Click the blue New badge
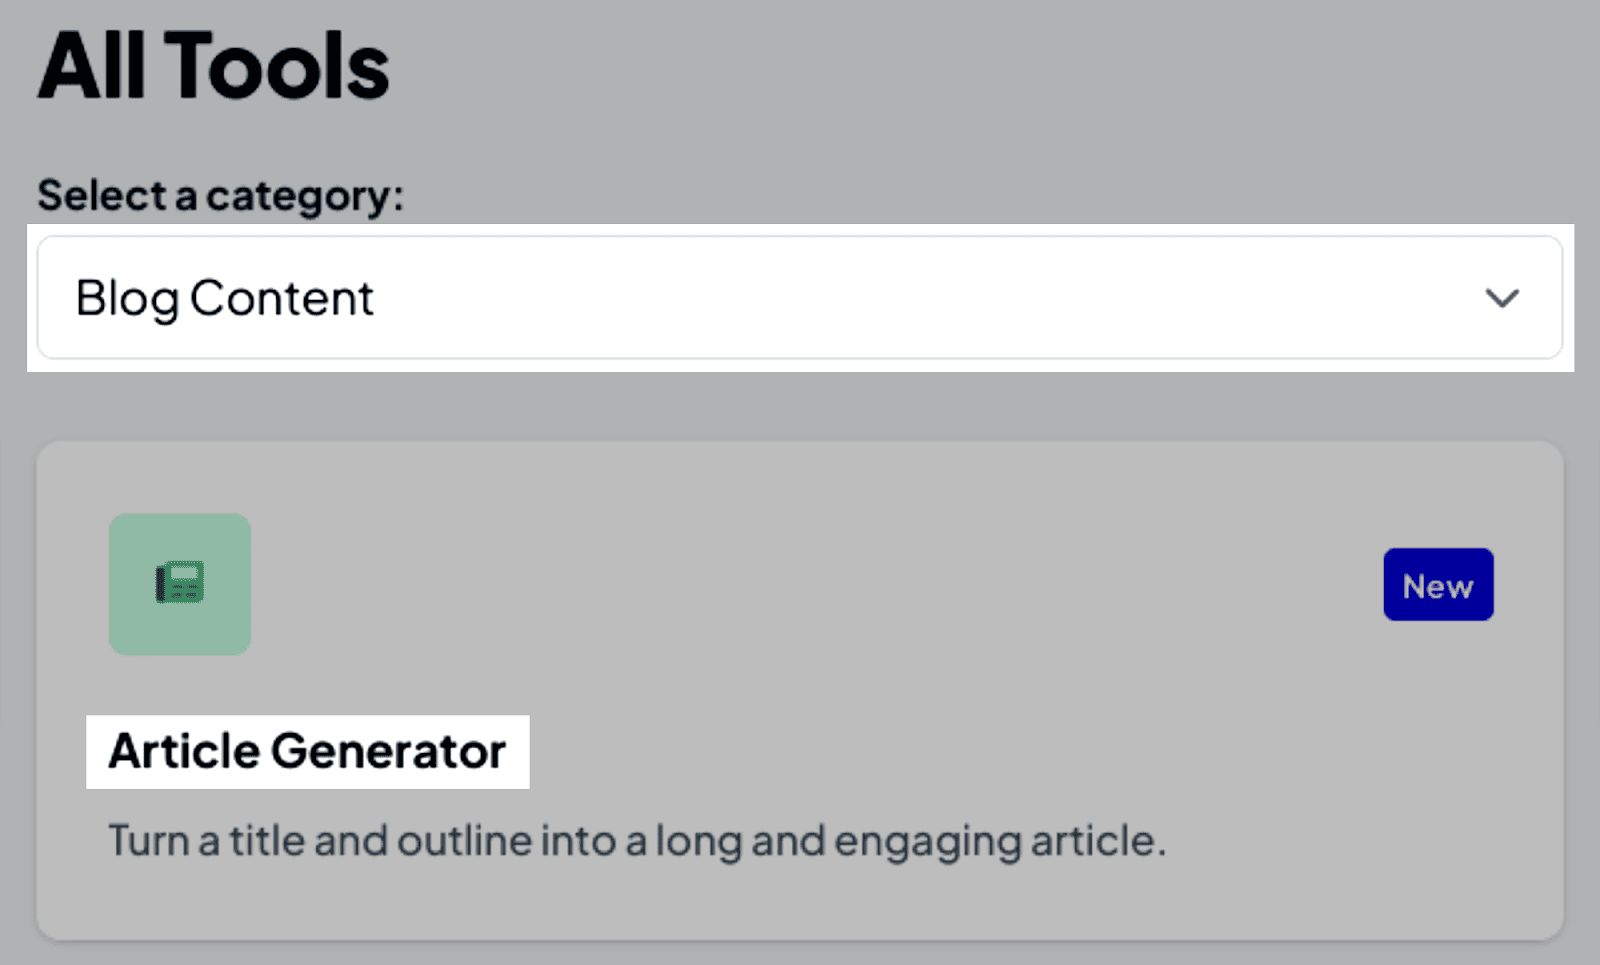Viewport: 1600px width, 965px height. 1438,585
